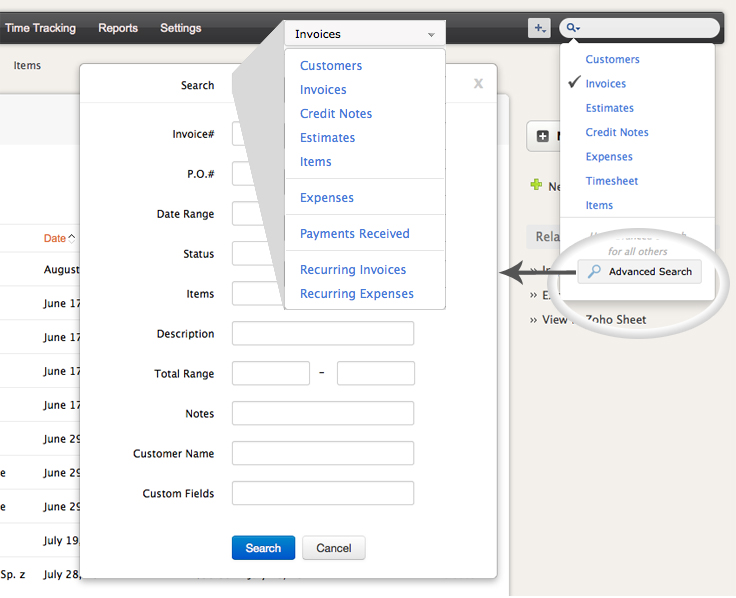Sort by the Date column header

tap(54, 238)
